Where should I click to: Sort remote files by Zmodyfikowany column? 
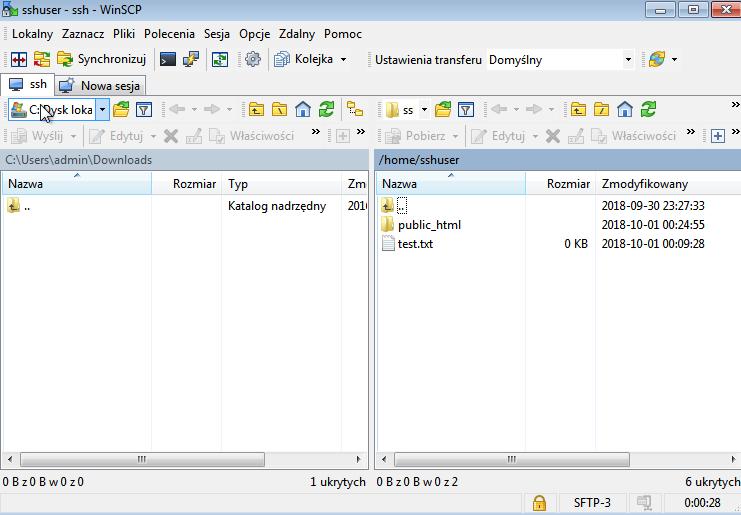coord(668,184)
